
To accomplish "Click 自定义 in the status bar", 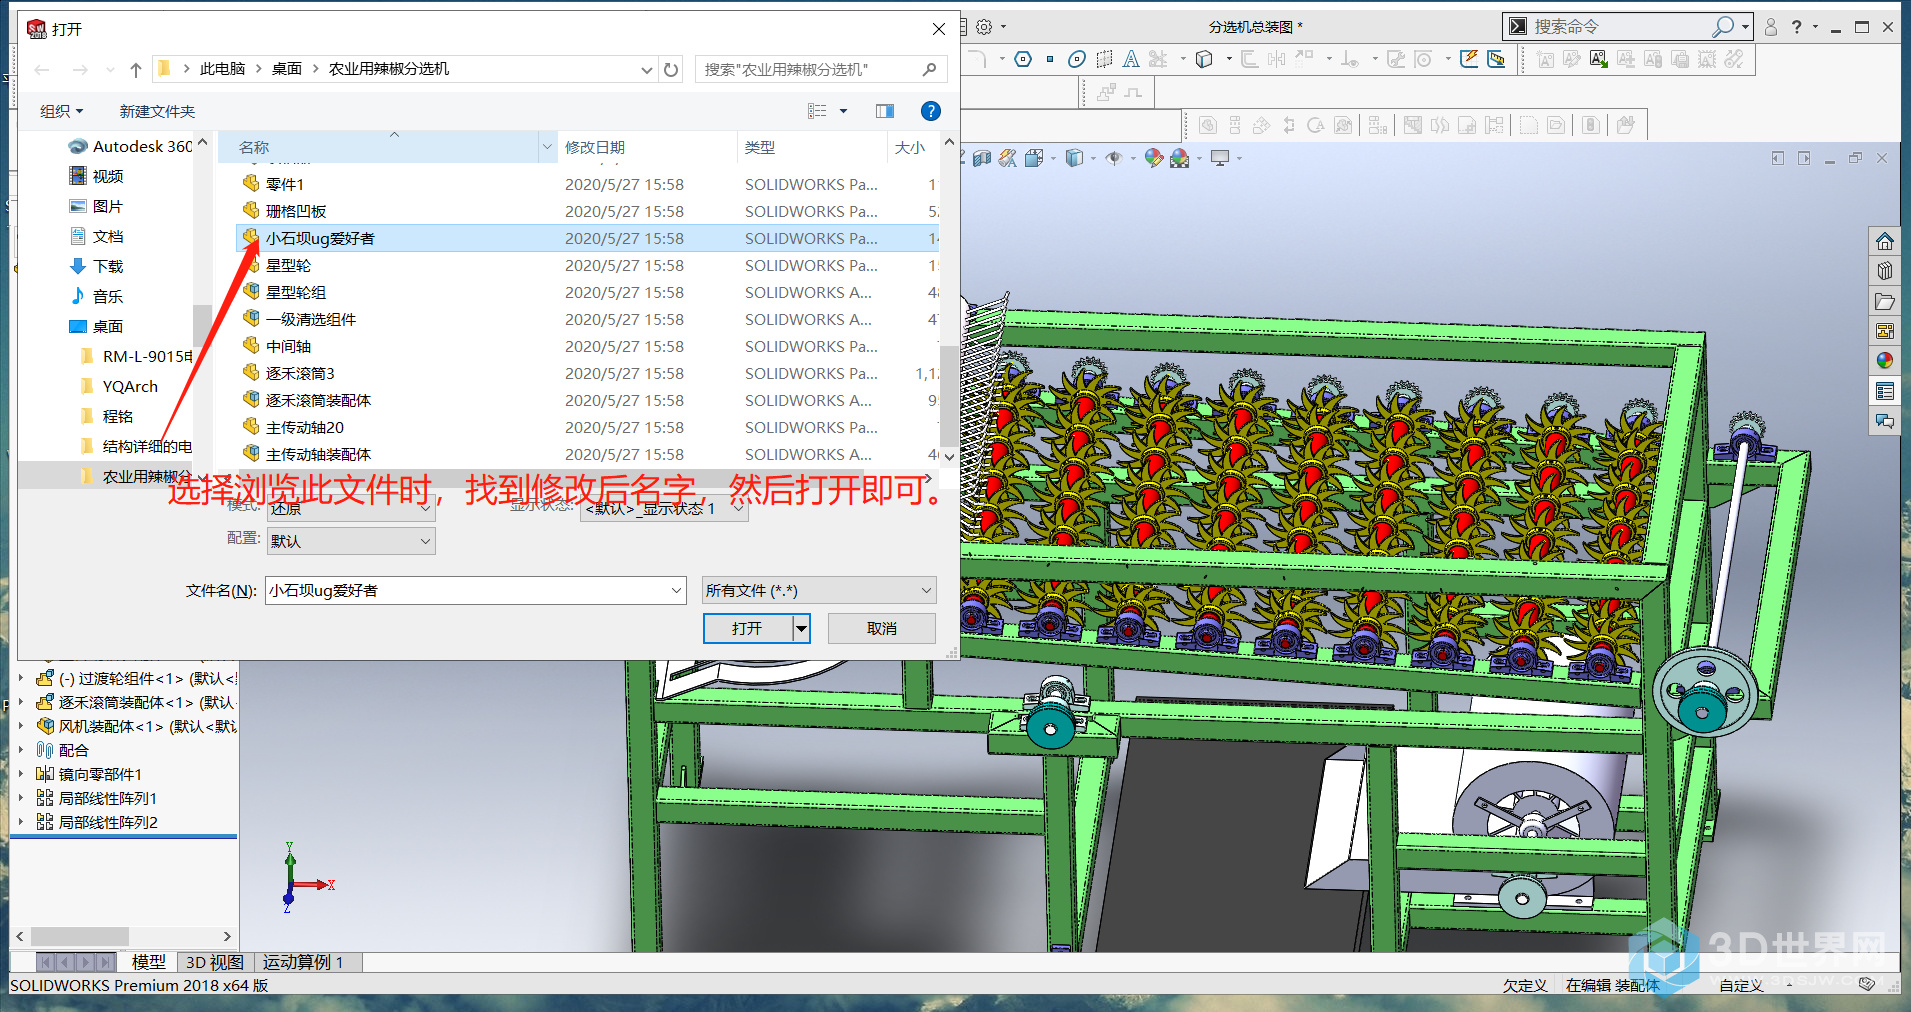I will (x=1741, y=985).
